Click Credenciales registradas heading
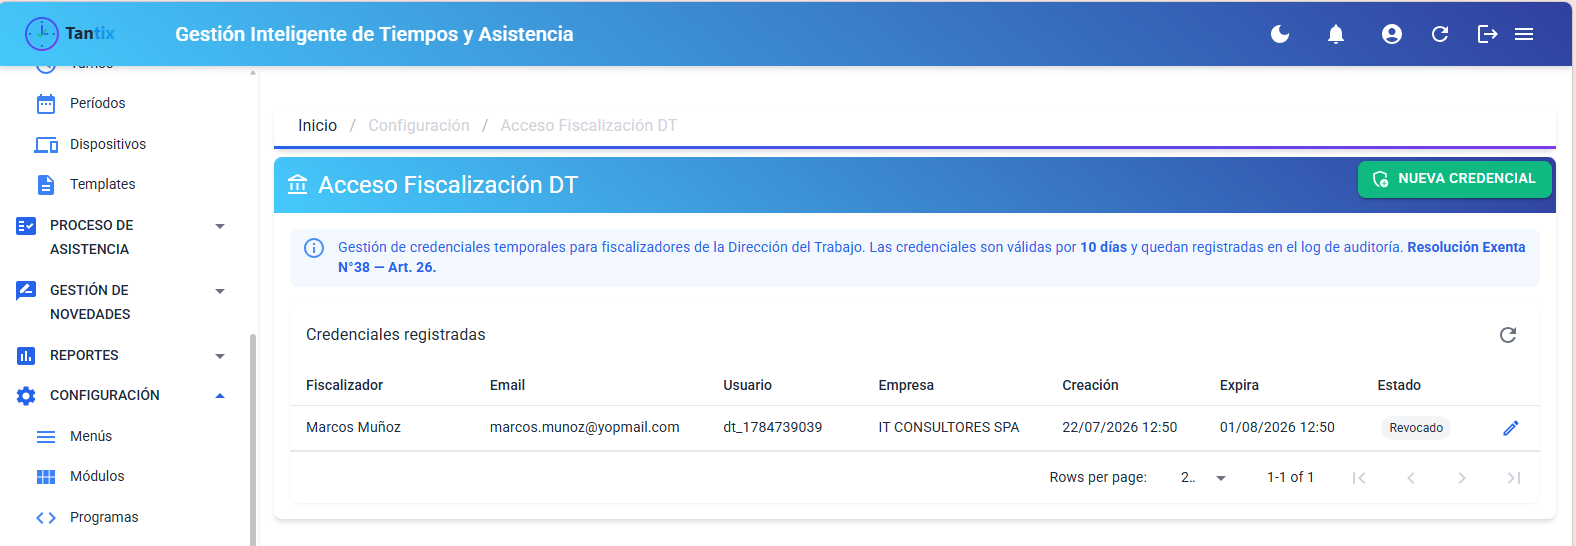The image size is (1576, 546). 396,335
